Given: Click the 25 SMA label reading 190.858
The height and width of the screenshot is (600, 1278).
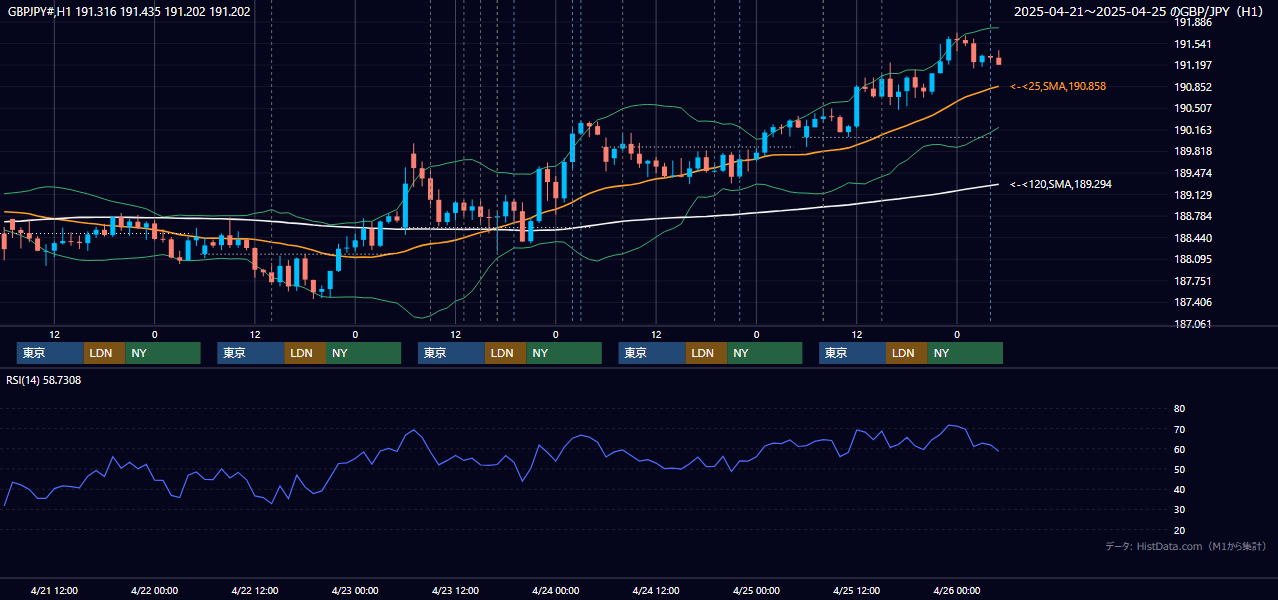Looking at the screenshot, I should [1058, 87].
